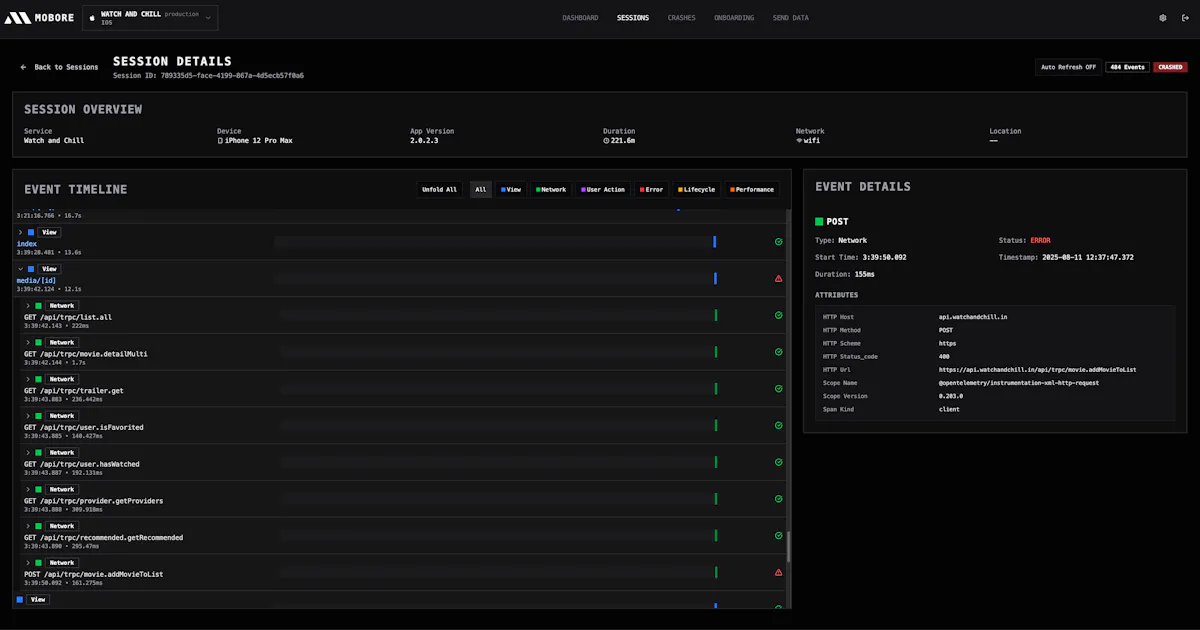Image resolution: width=1200 pixels, height=630 pixels.
Task: Click the red warning icon on movie.addMovieToList row
Action: (x=778, y=572)
